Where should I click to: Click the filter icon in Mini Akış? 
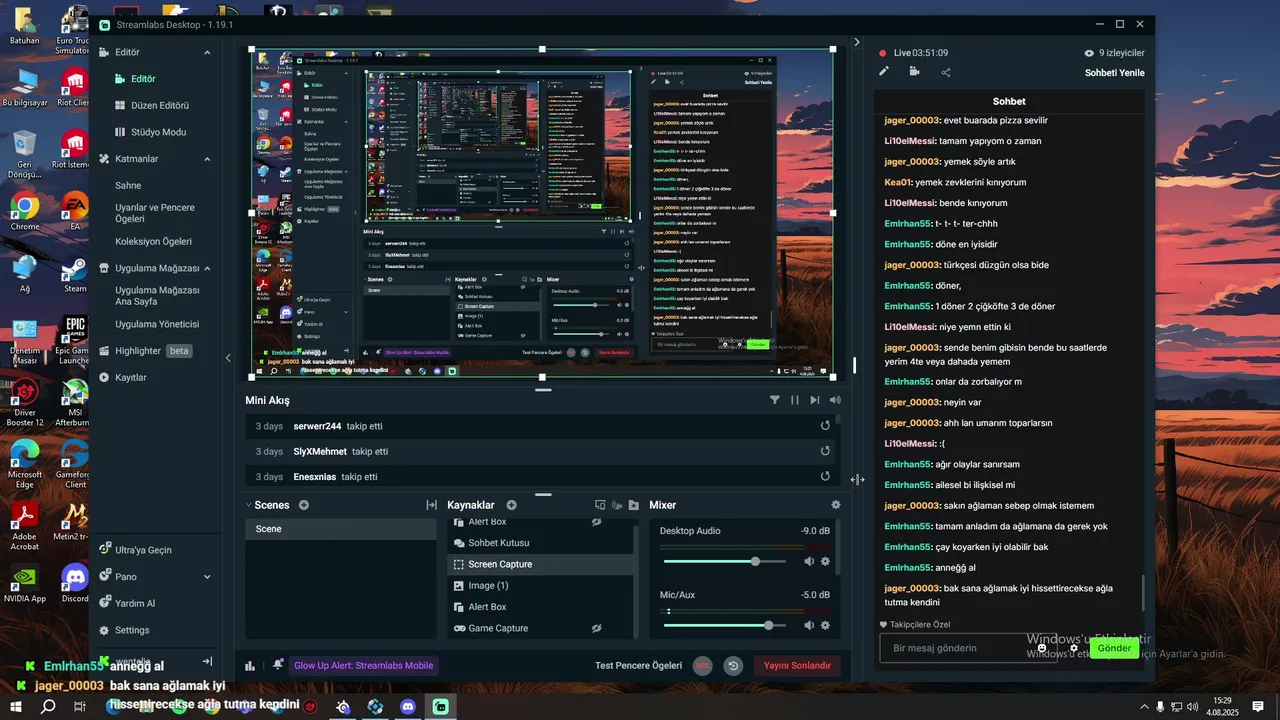coord(775,400)
